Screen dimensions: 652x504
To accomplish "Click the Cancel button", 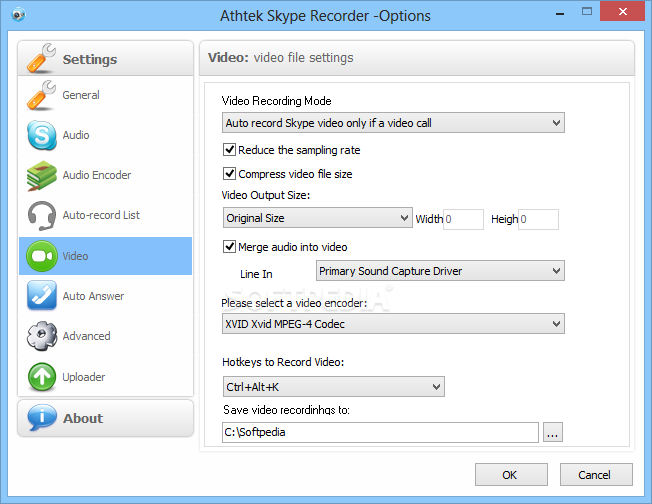I will 596,474.
